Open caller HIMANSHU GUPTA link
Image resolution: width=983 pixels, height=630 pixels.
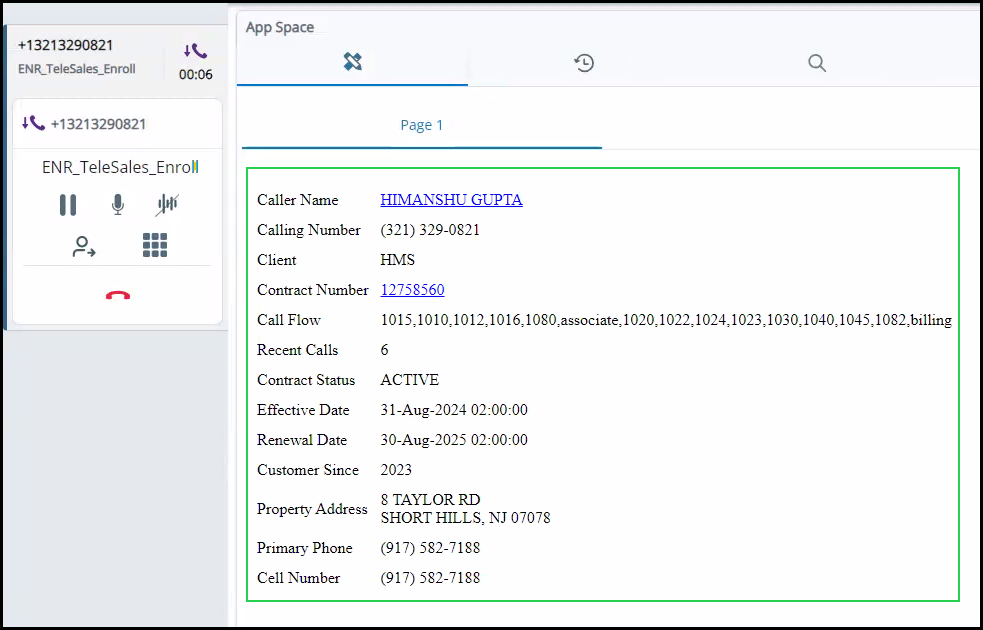click(451, 200)
